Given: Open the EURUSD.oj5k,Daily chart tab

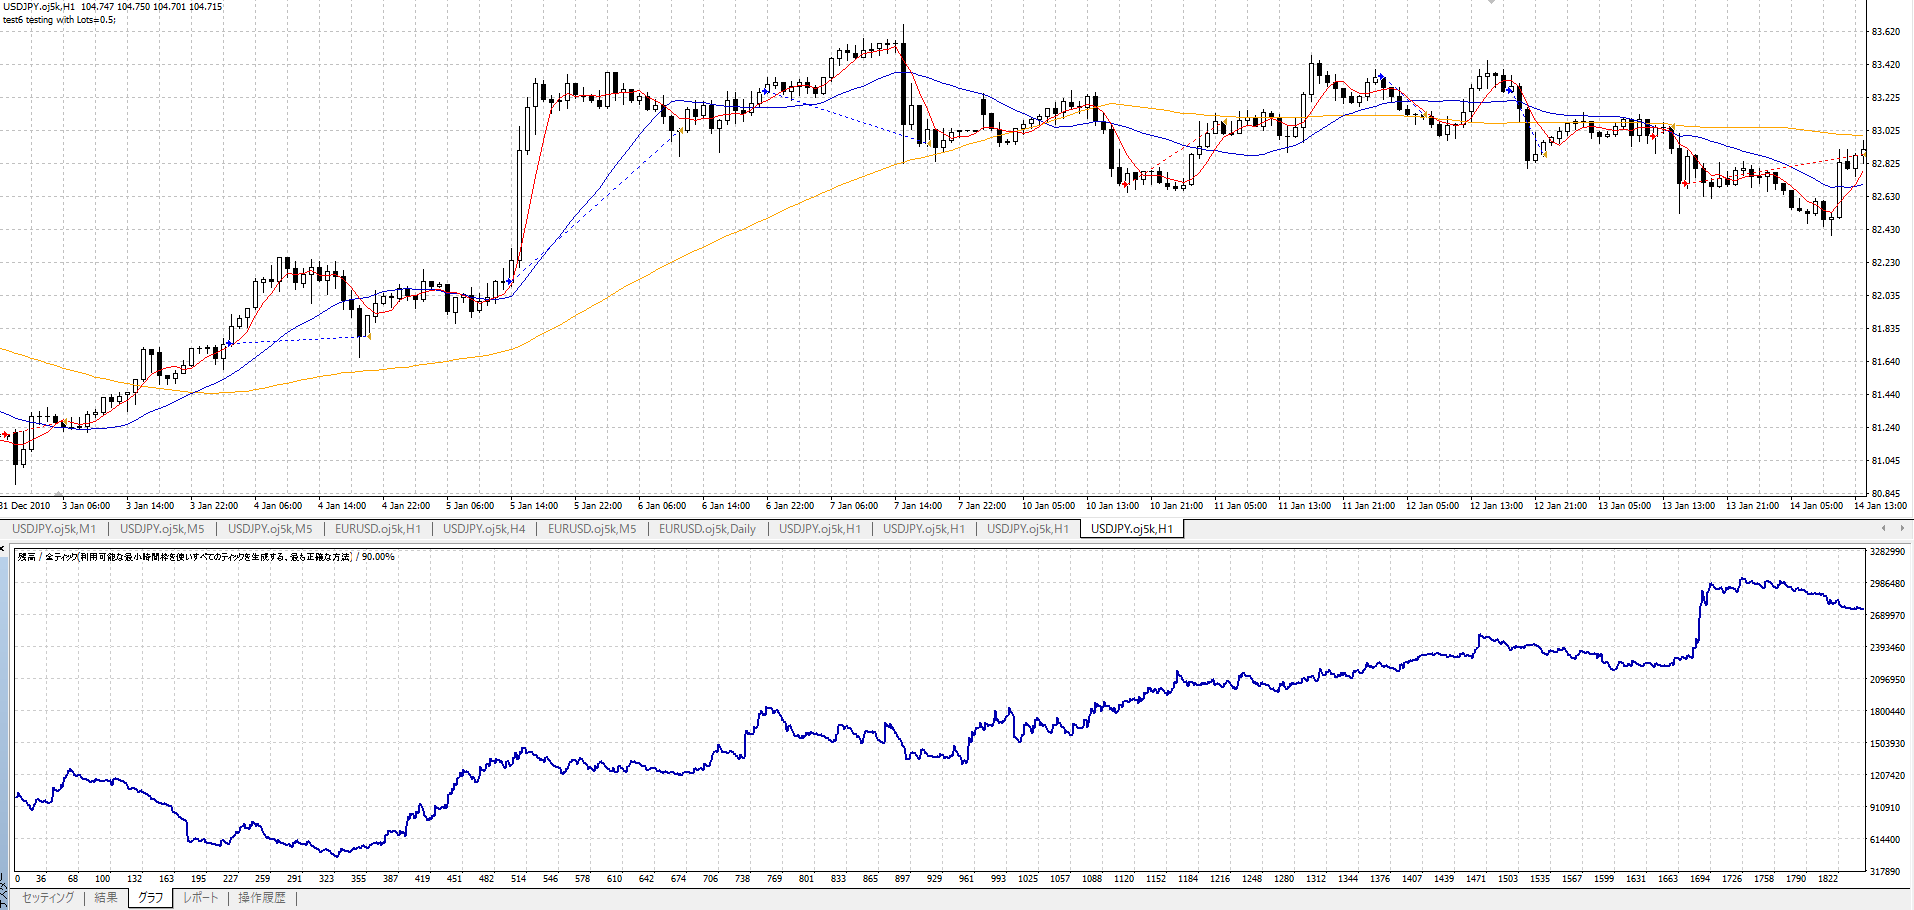Looking at the screenshot, I should click(707, 529).
